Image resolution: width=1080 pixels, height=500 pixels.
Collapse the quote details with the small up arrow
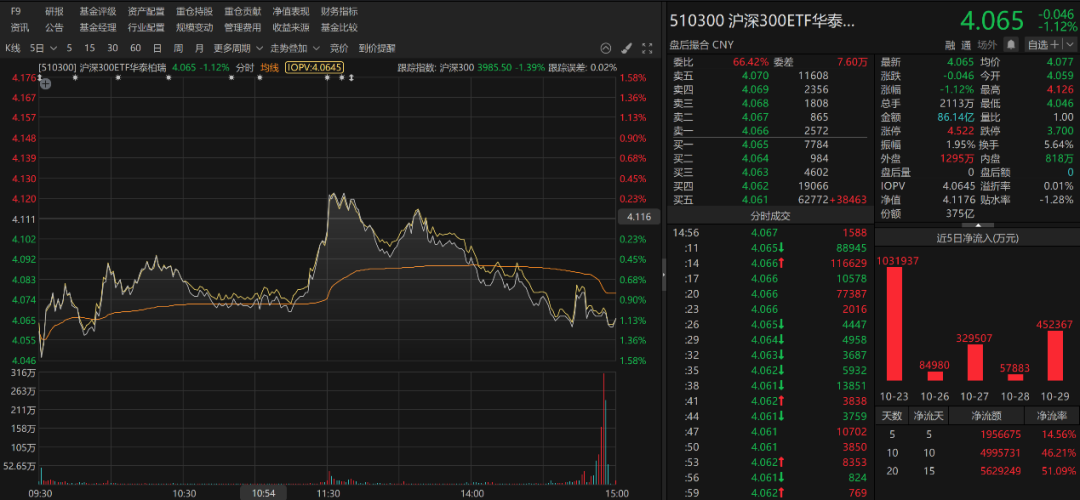pos(977,225)
